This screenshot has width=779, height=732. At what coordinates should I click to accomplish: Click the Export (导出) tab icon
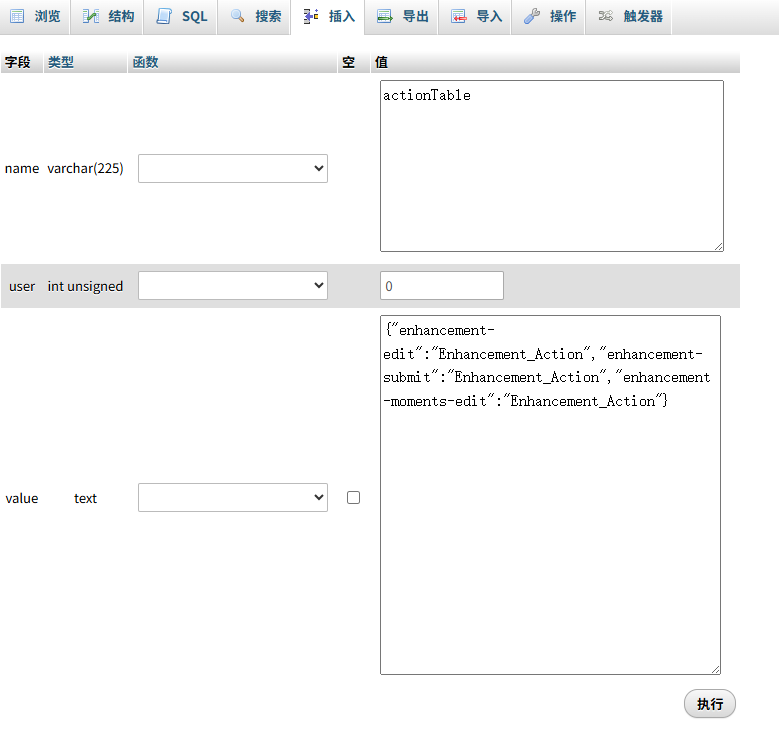click(x=385, y=17)
